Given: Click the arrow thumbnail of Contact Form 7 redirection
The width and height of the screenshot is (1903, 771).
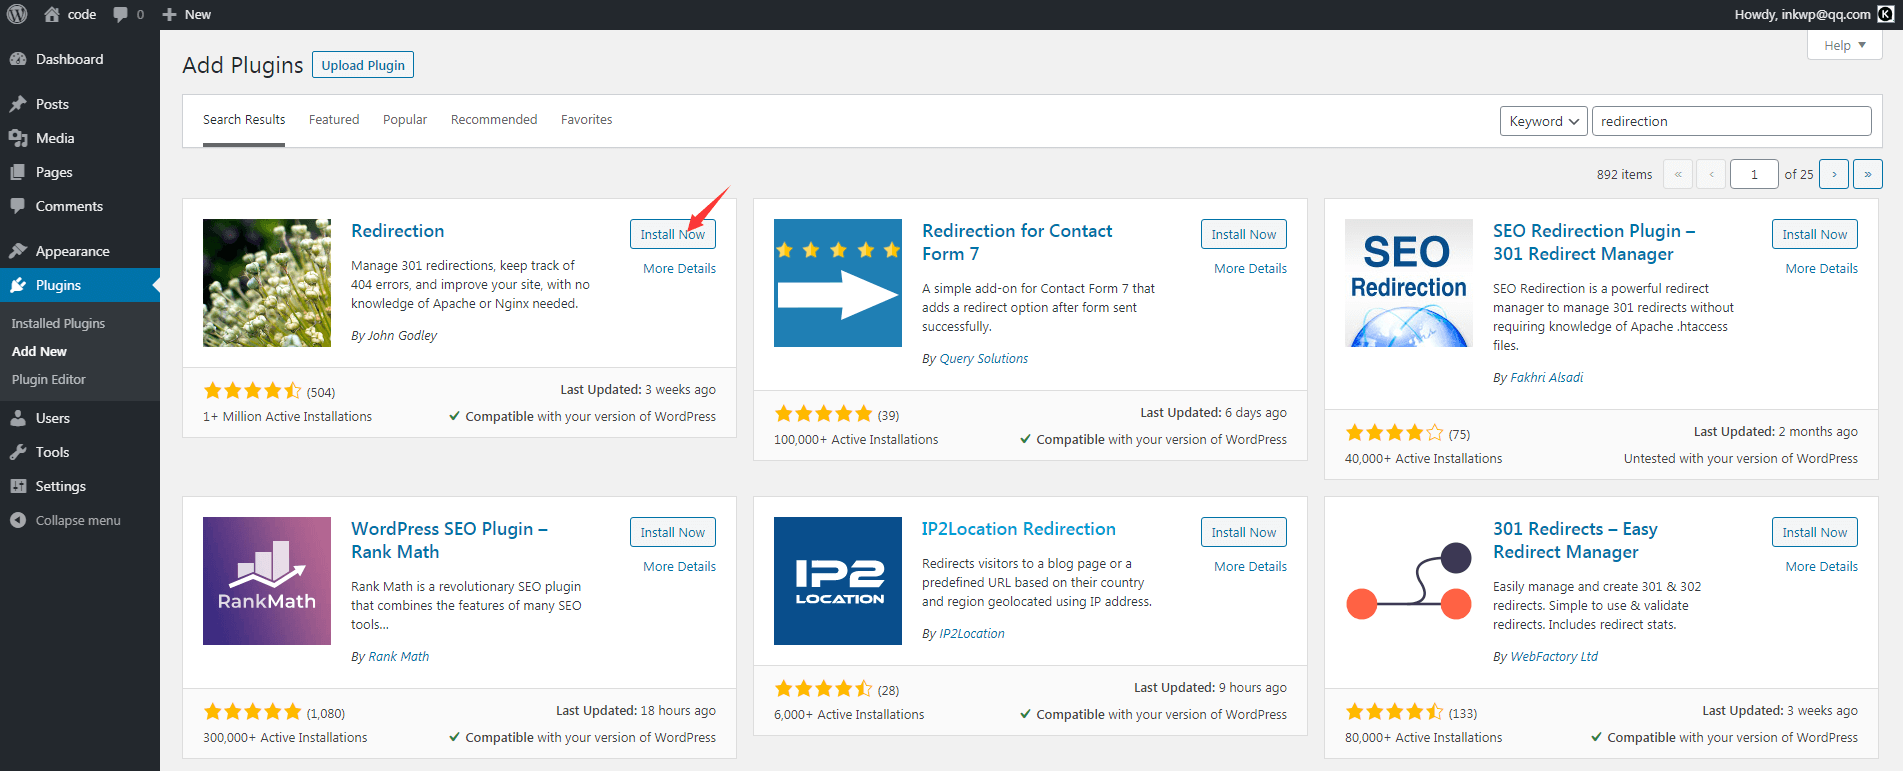Looking at the screenshot, I should pos(838,283).
